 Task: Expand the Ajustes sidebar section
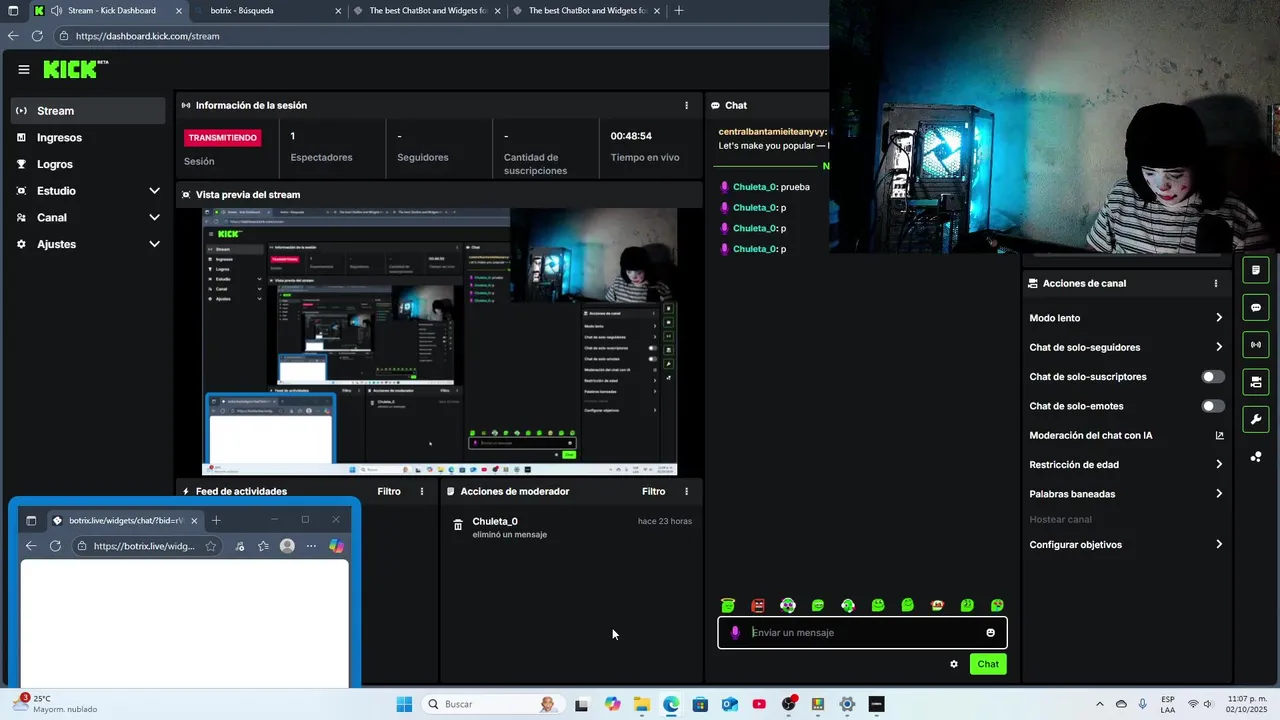154,244
